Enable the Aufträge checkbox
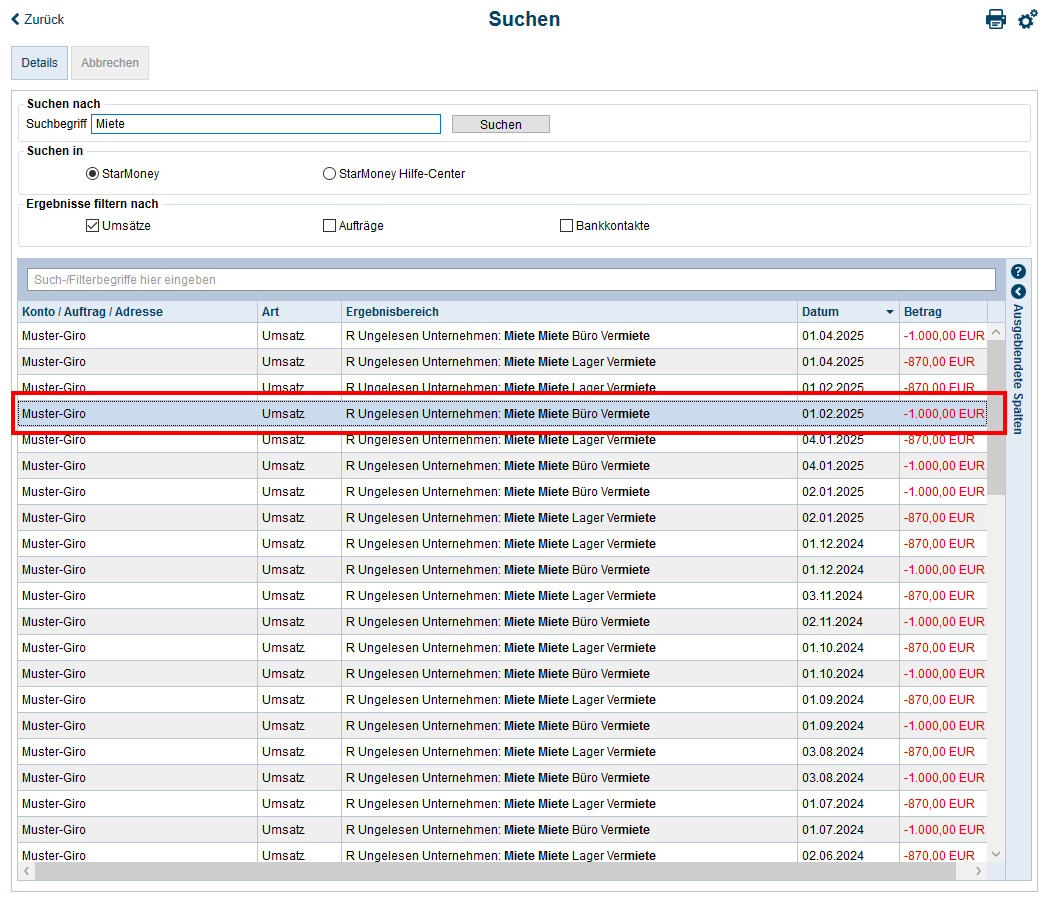This screenshot has height=897, width=1046. [x=329, y=225]
